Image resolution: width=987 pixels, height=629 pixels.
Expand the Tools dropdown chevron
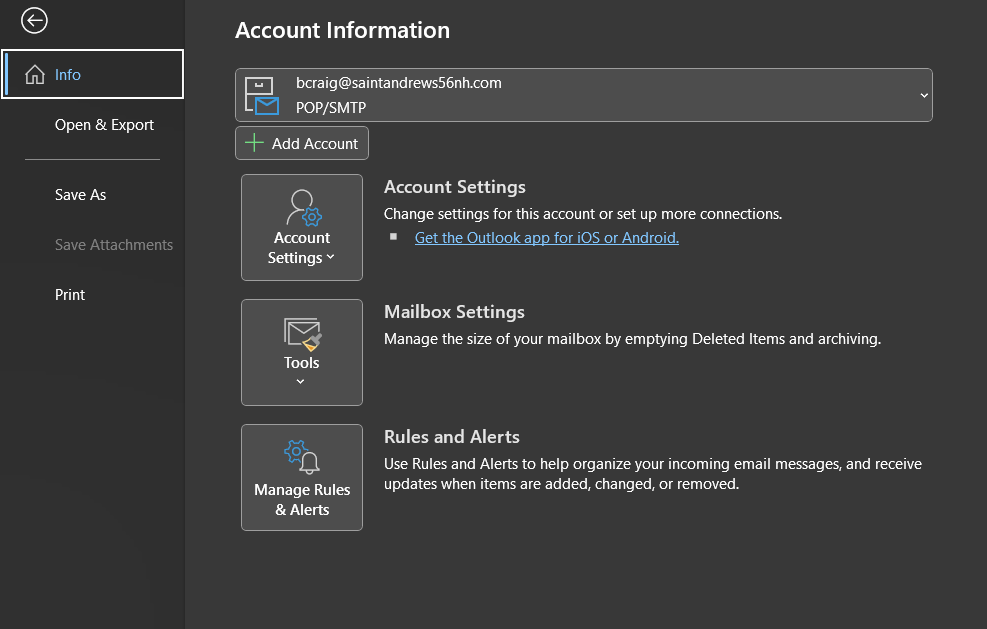[x=301, y=381]
